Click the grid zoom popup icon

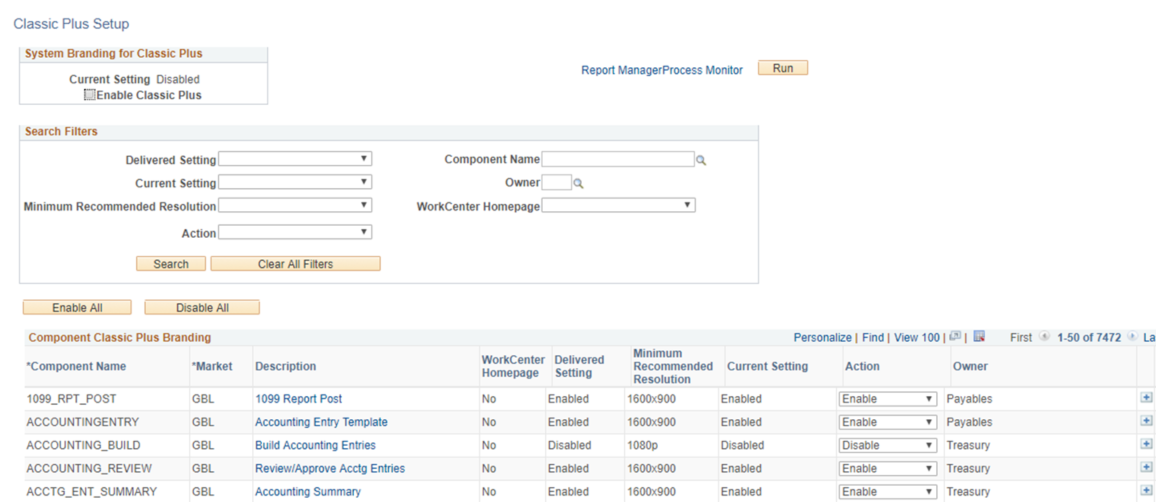pyautogui.click(x=955, y=337)
